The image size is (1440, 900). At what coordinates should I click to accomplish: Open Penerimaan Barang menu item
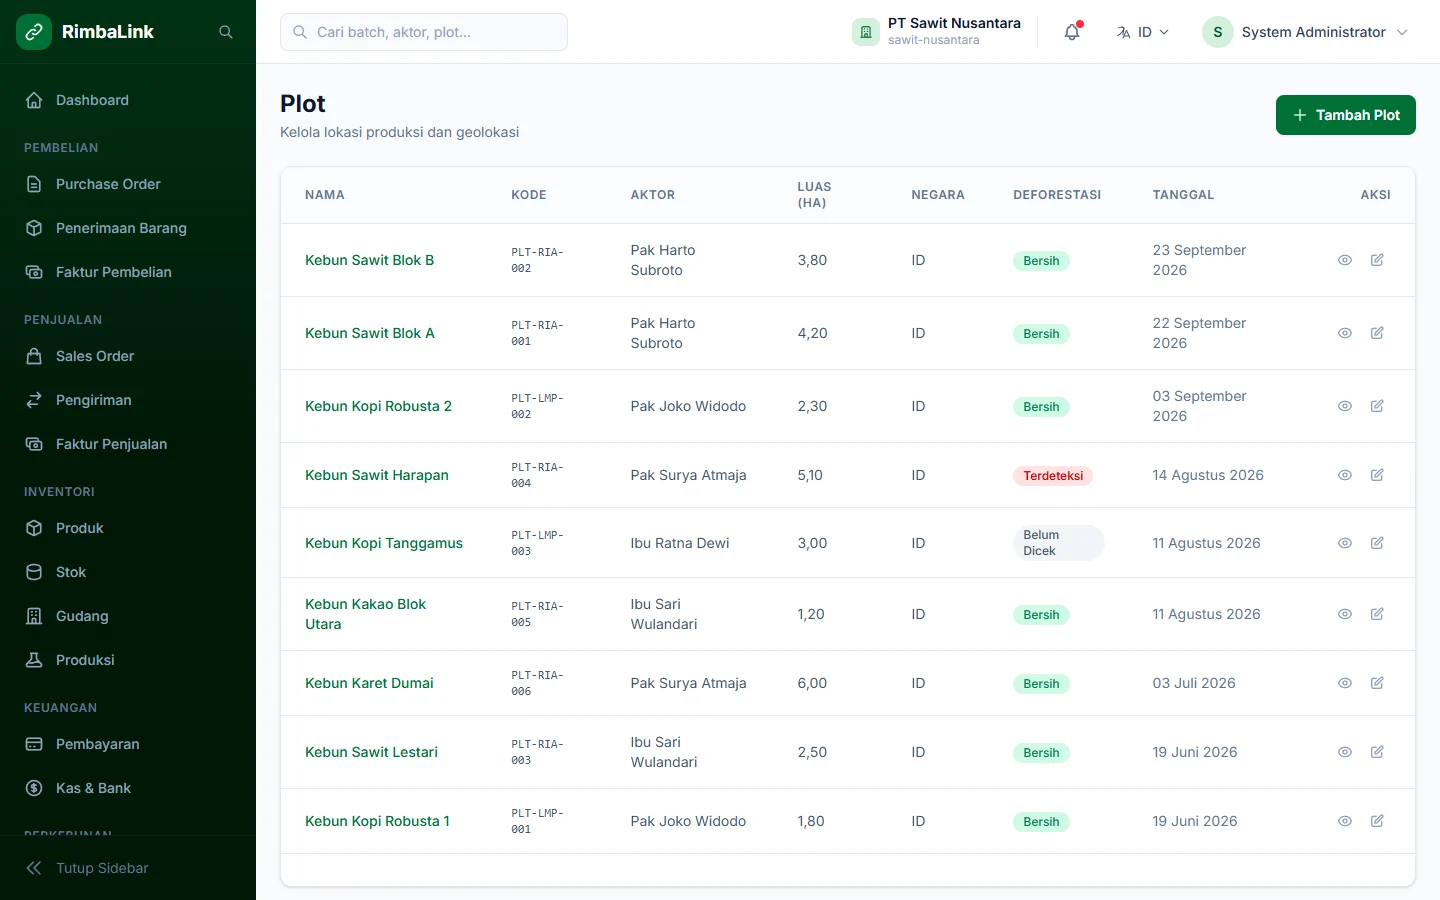128,228
